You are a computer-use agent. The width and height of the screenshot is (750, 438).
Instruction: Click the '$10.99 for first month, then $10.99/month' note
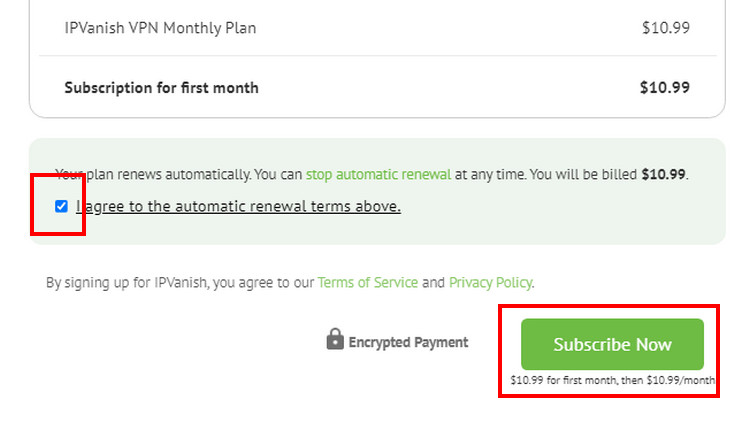click(612, 380)
